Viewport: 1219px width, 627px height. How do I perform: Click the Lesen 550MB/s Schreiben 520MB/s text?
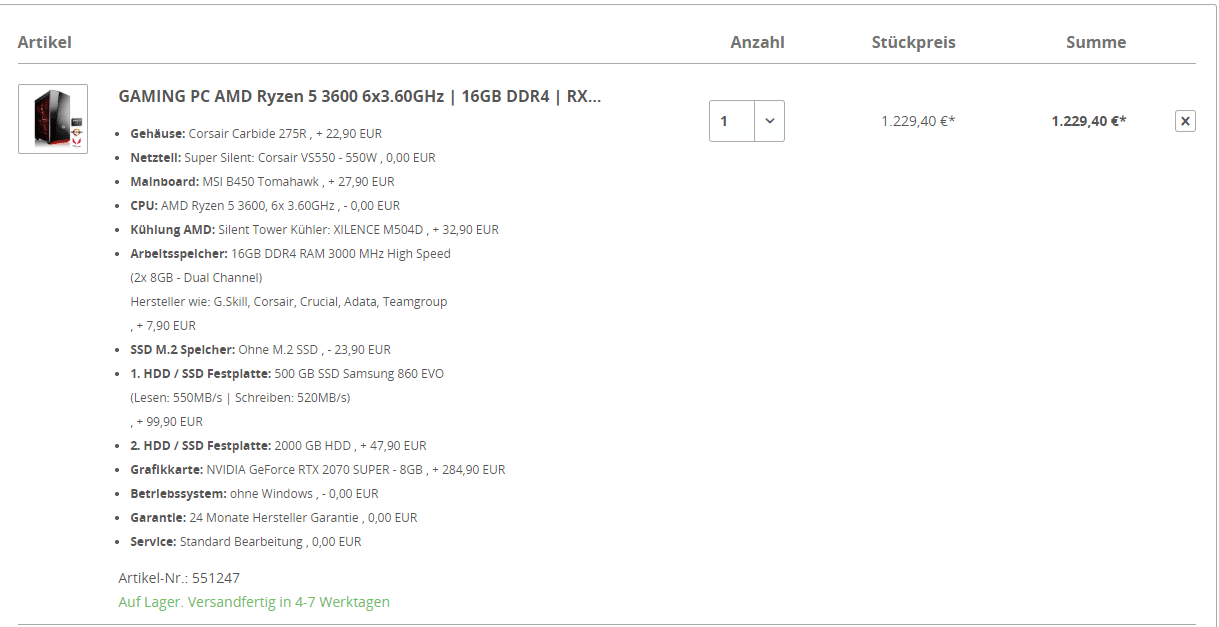tap(240, 398)
